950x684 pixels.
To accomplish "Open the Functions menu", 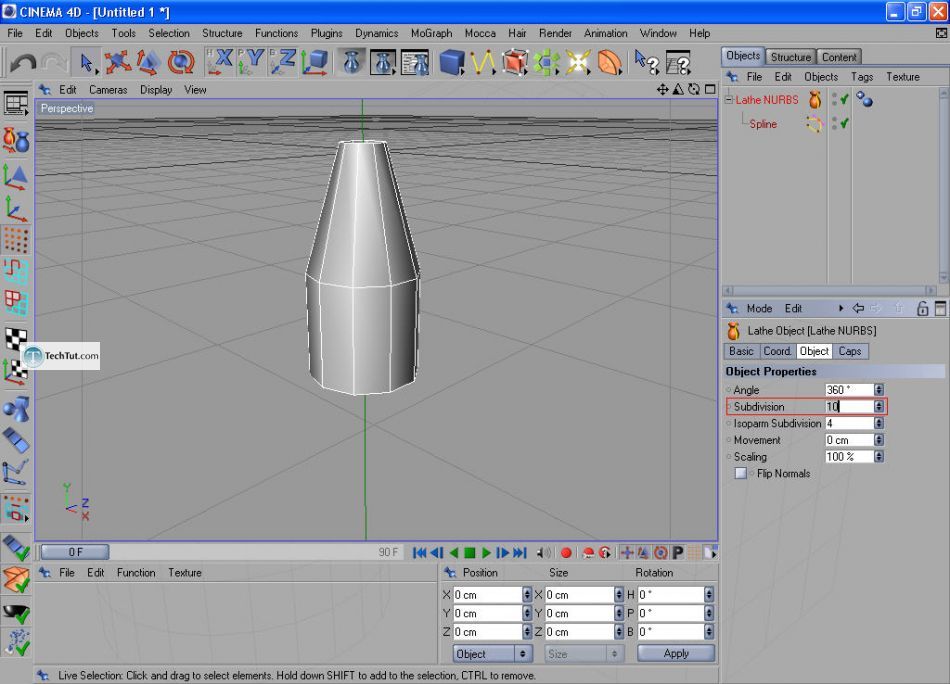I will tap(276, 33).
